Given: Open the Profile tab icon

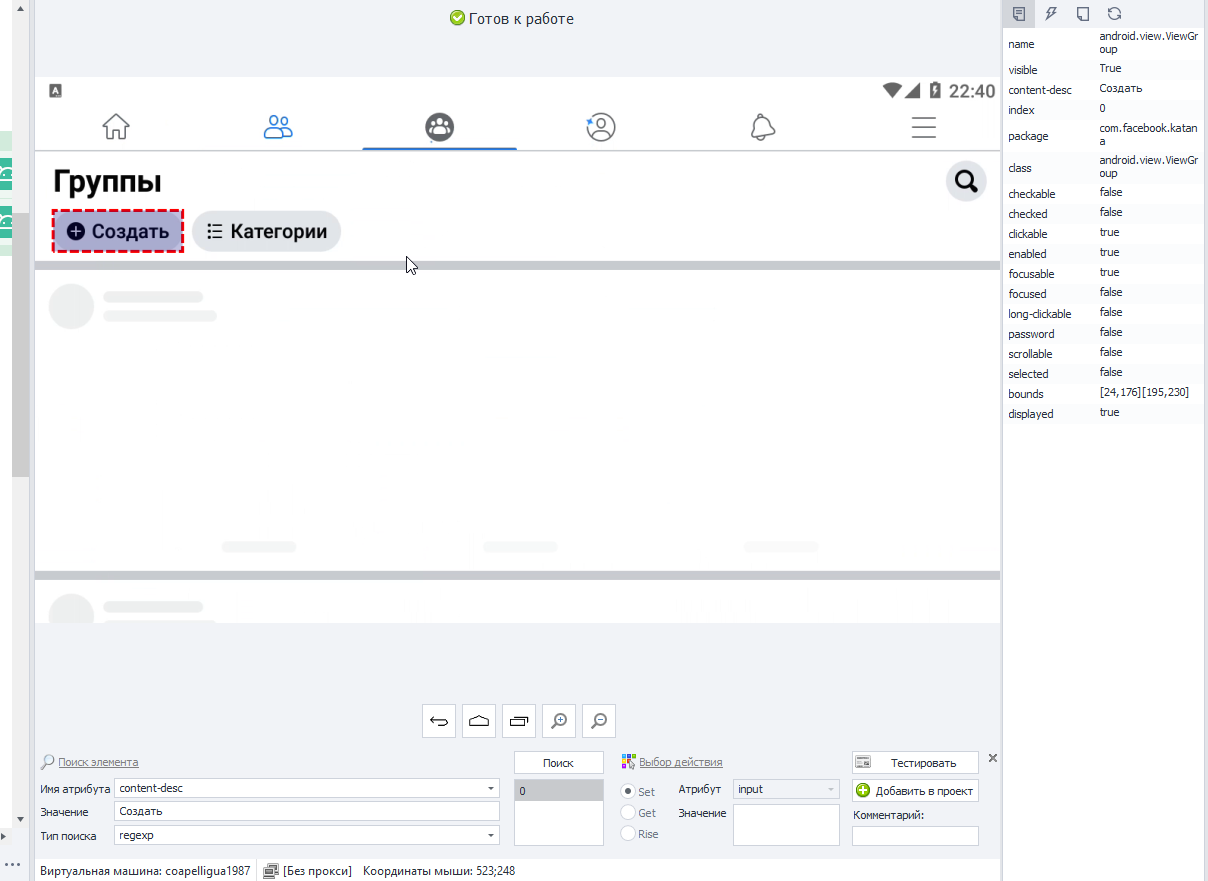Looking at the screenshot, I should (x=601, y=127).
